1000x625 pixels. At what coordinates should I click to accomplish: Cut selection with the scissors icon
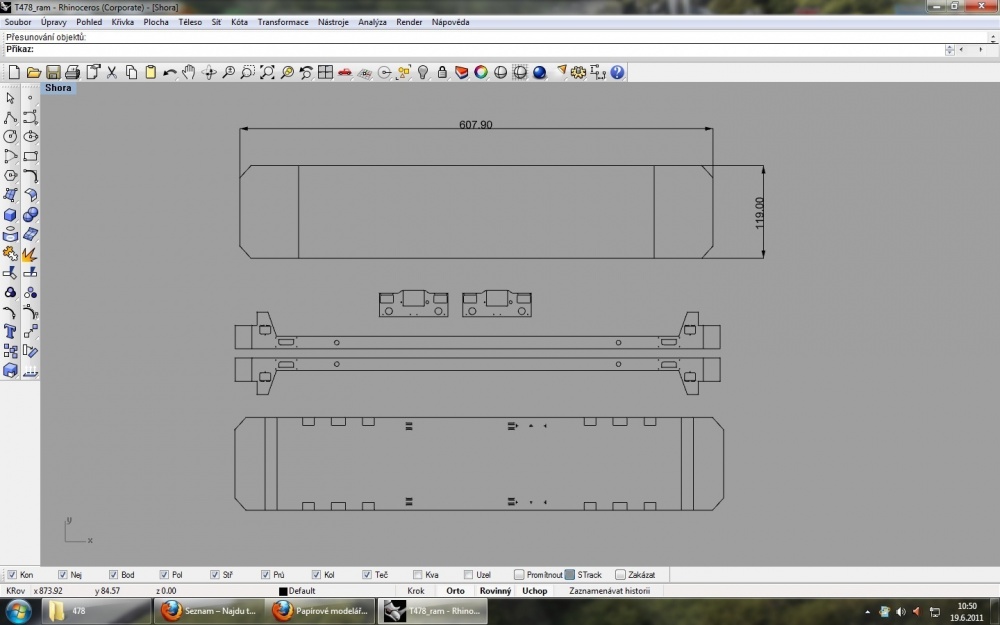[112, 73]
